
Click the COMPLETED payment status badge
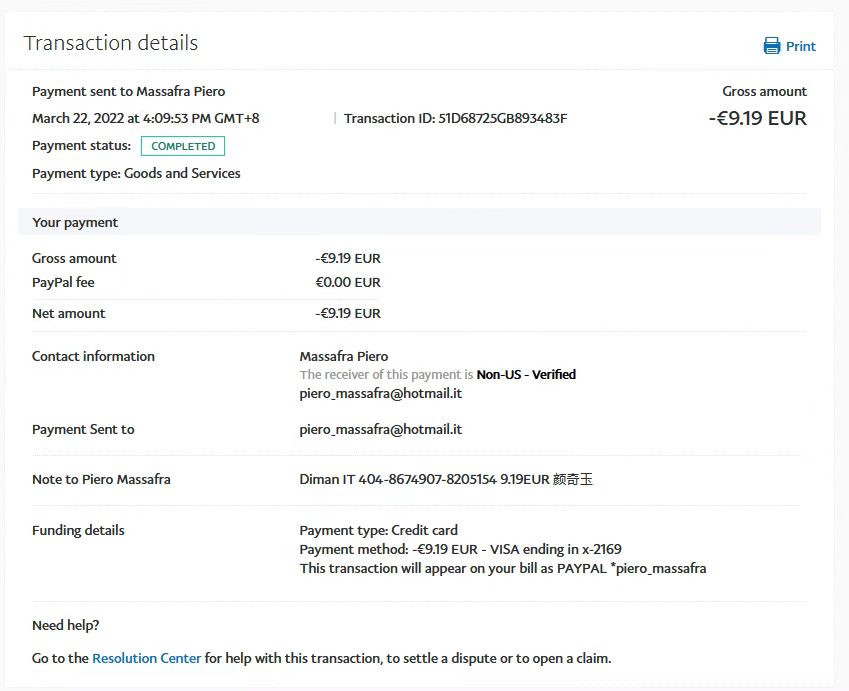tap(183, 146)
